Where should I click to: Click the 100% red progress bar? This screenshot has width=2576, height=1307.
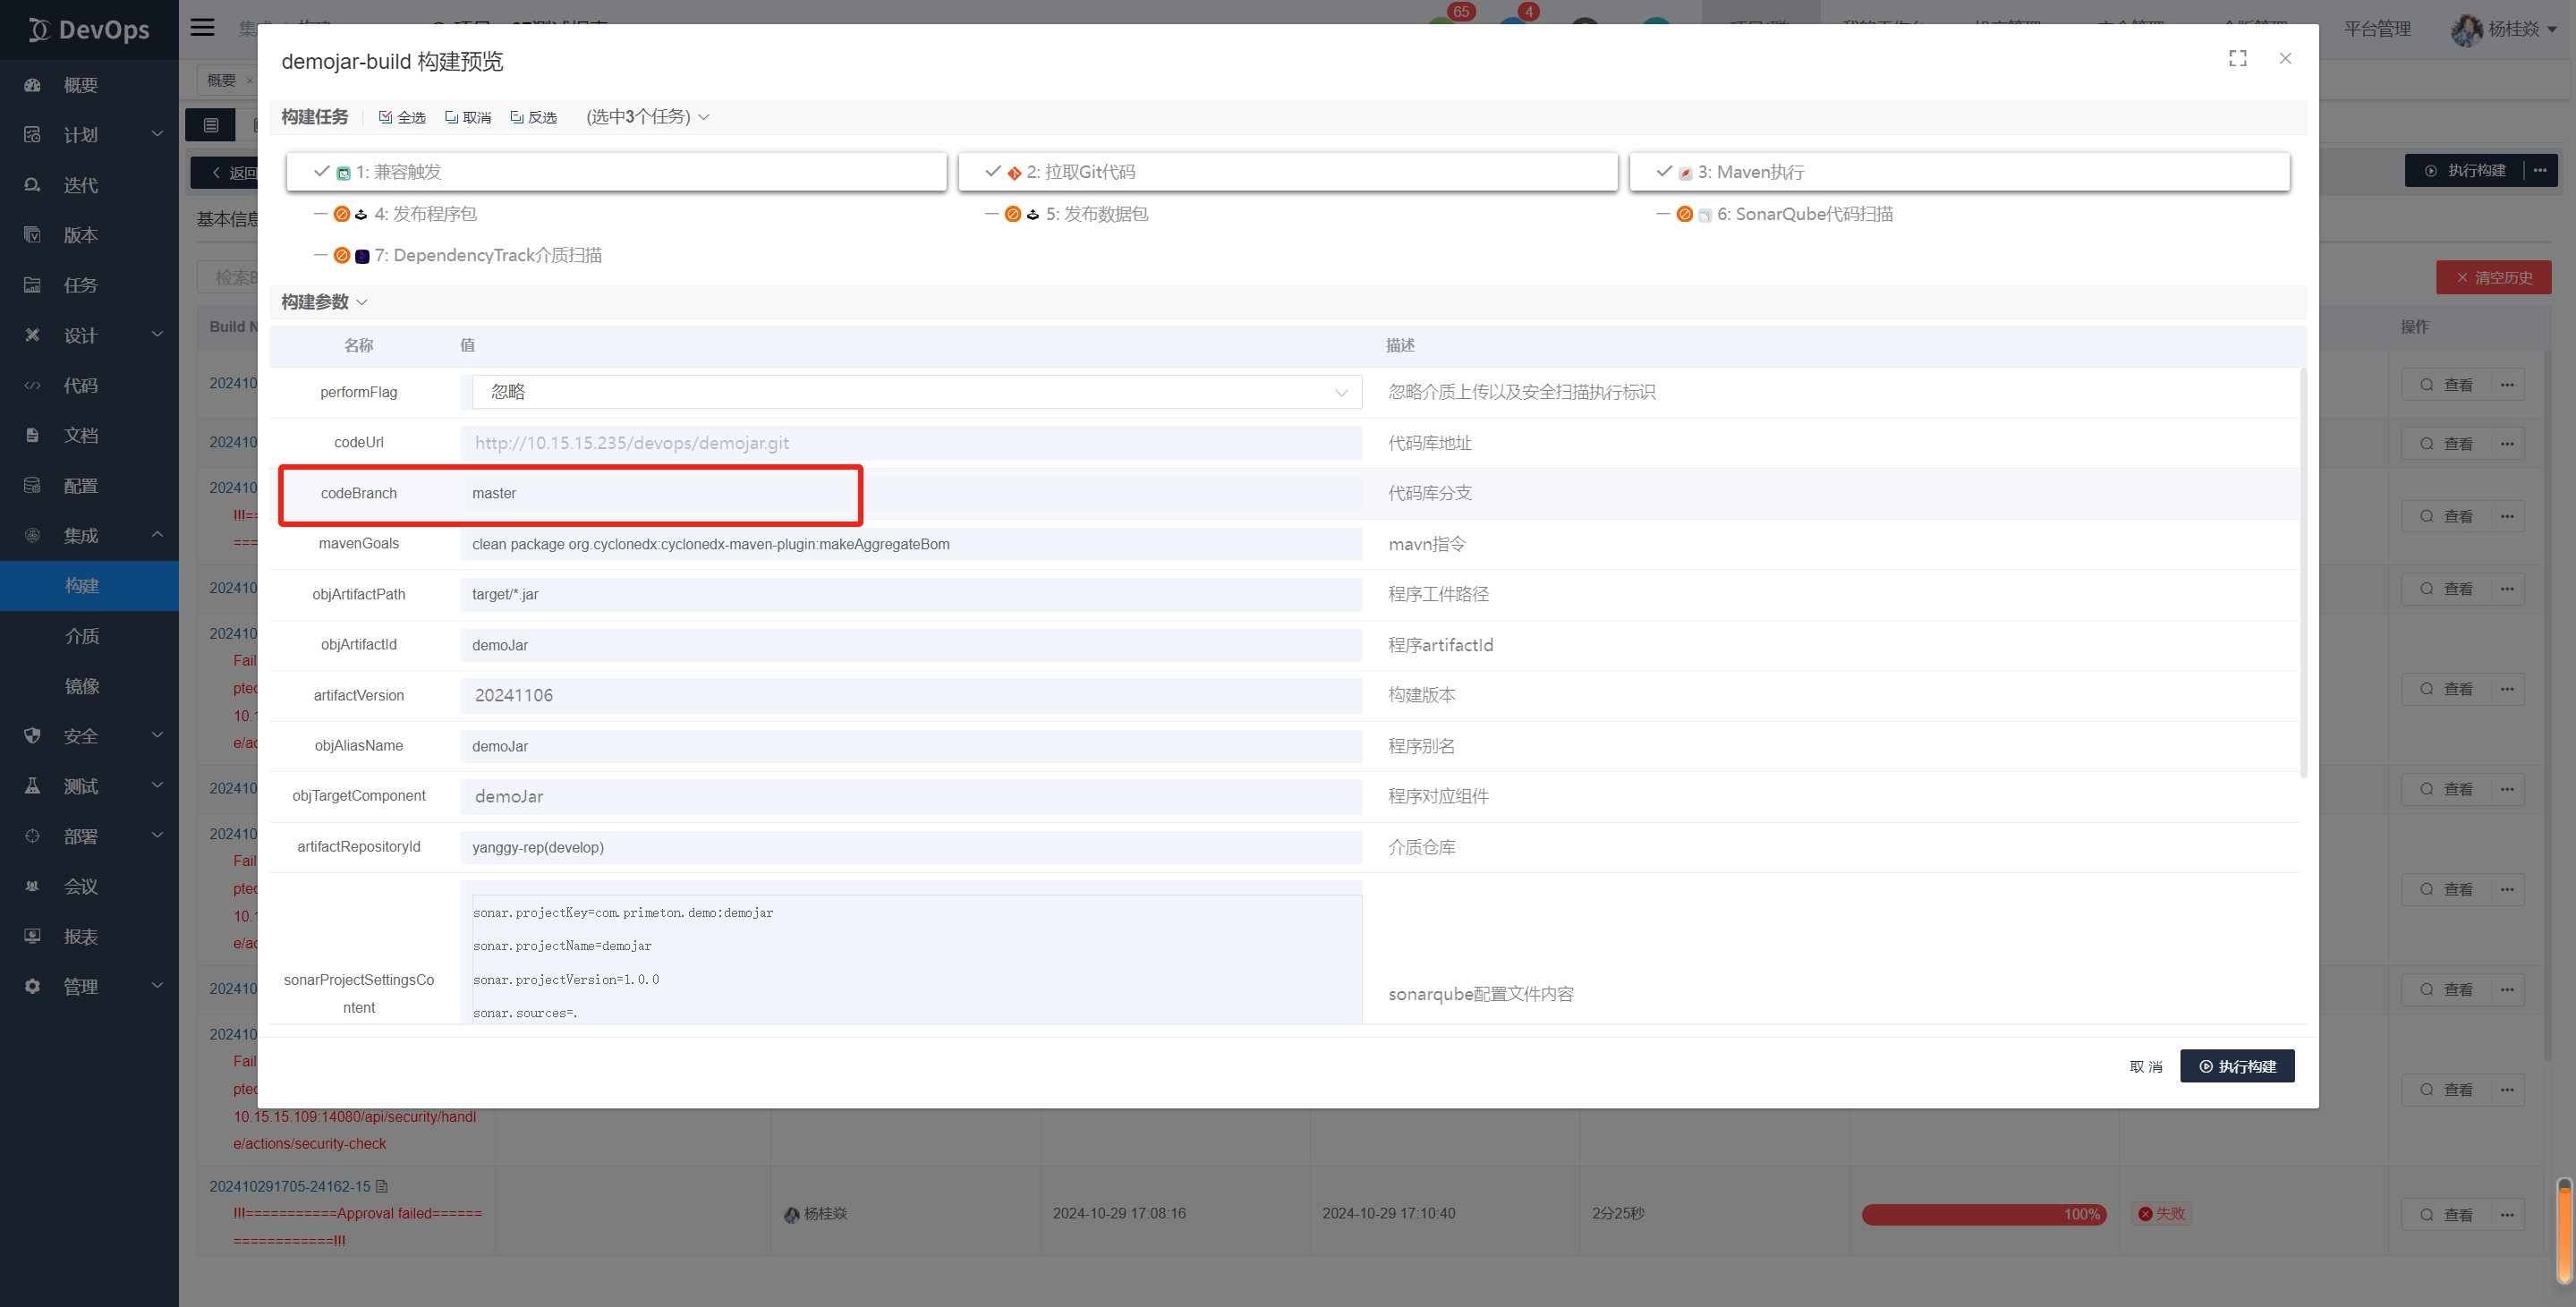(1983, 1214)
